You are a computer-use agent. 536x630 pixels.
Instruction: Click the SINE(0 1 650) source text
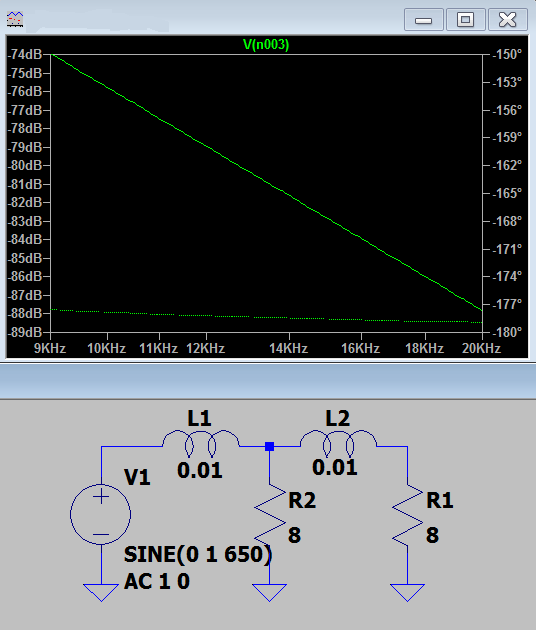[x=198, y=554]
